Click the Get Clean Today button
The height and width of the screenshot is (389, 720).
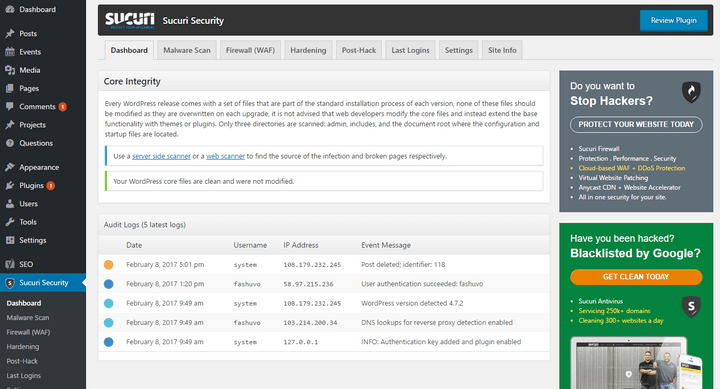pyautogui.click(x=636, y=277)
